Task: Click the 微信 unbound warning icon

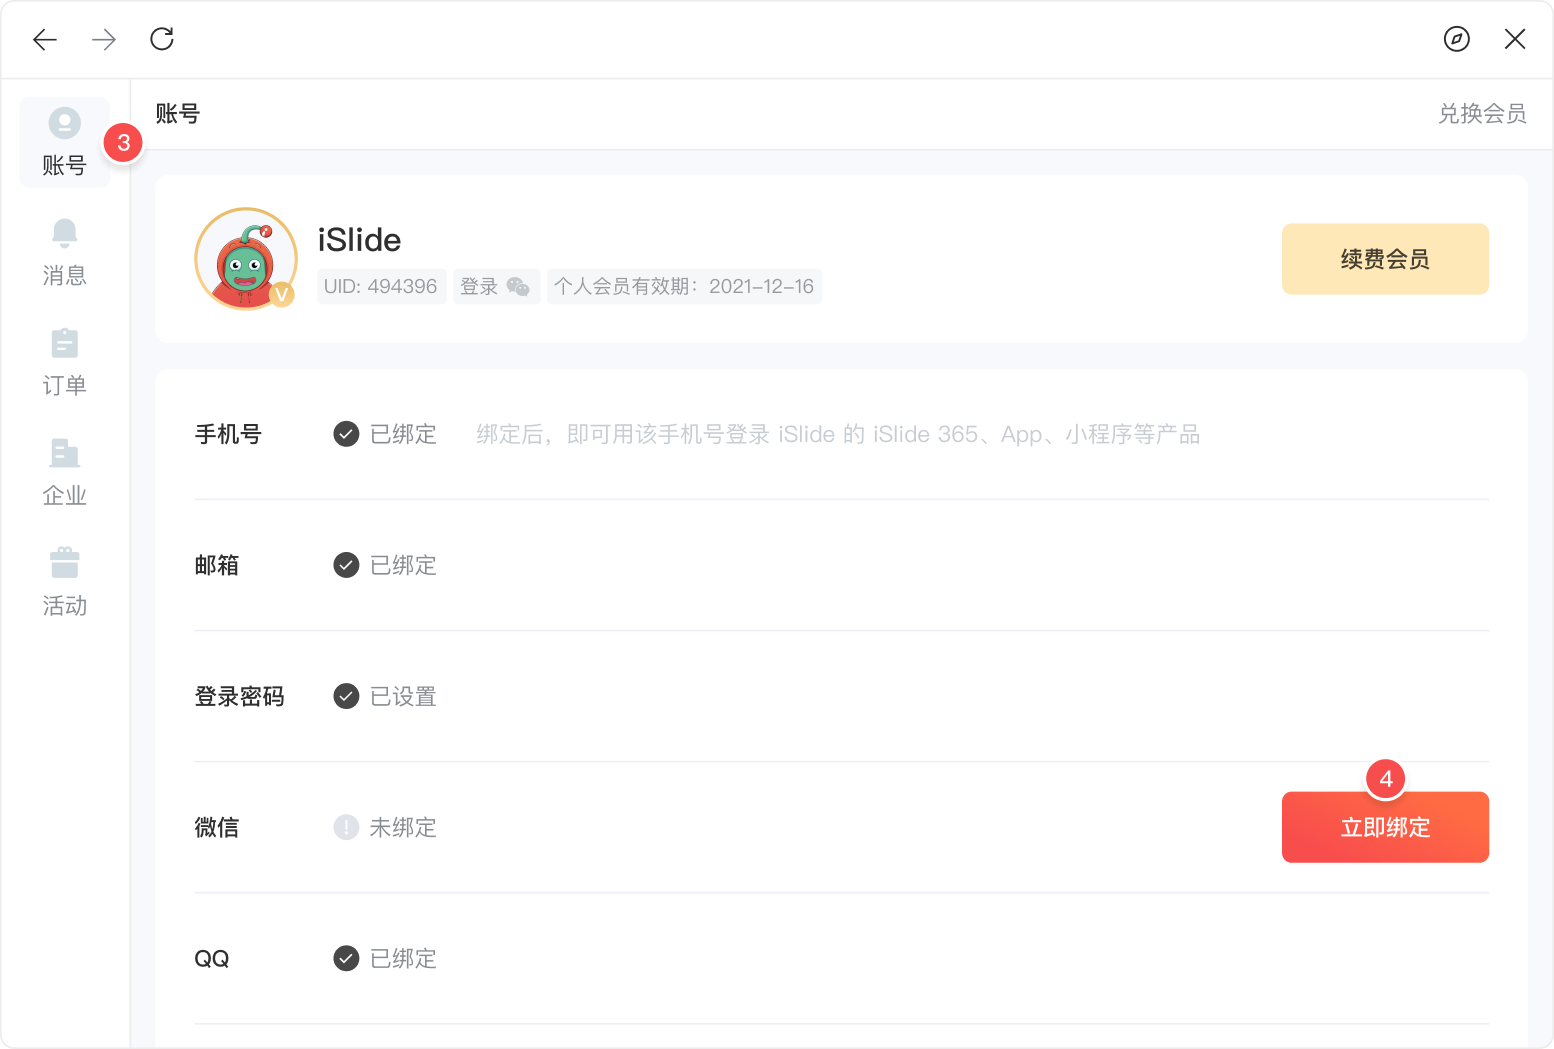Action: coord(346,827)
